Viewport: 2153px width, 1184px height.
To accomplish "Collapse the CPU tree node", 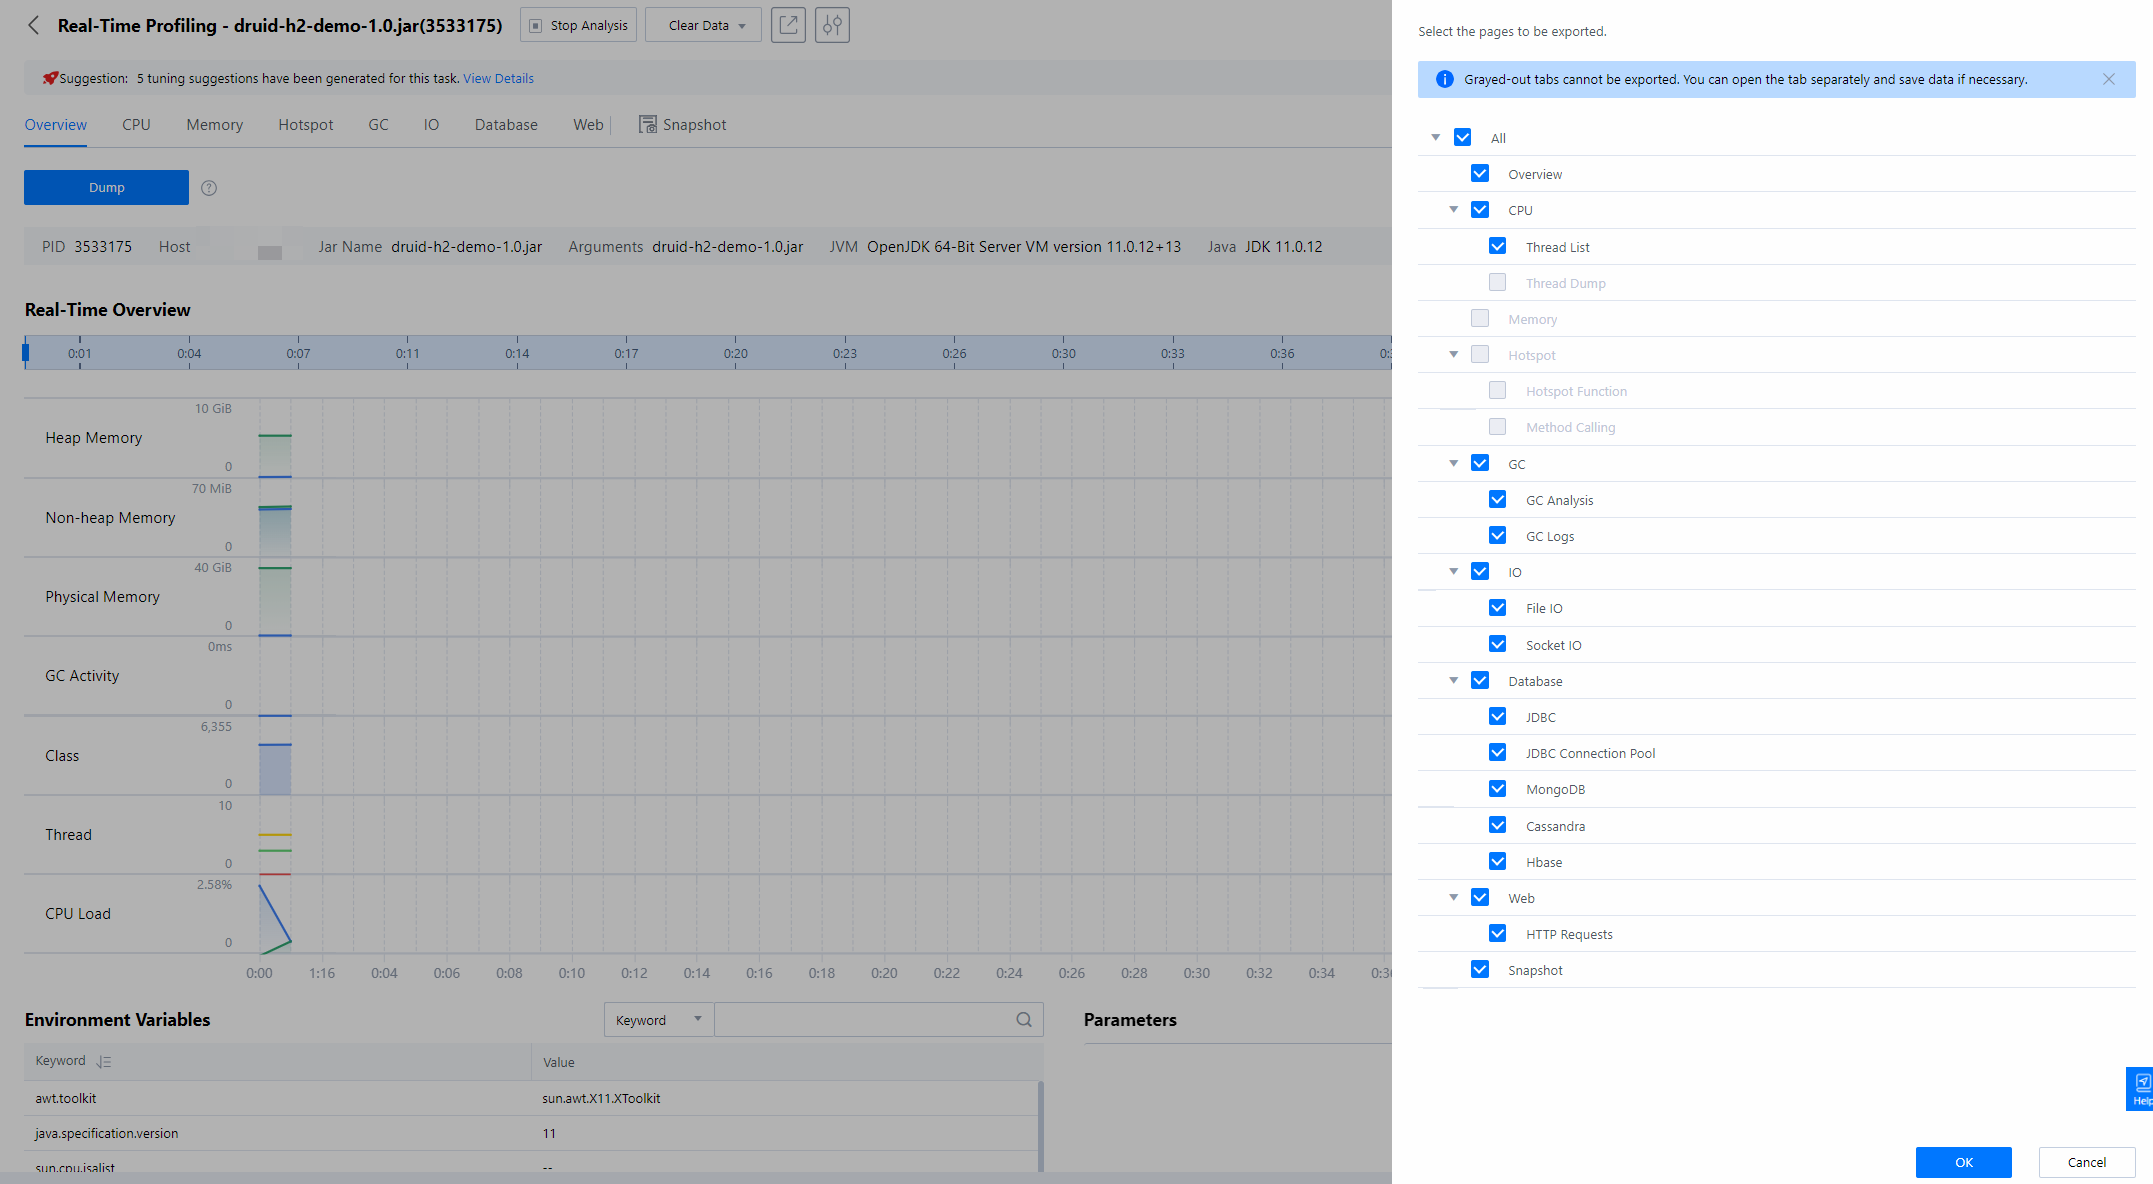I will [x=1454, y=209].
